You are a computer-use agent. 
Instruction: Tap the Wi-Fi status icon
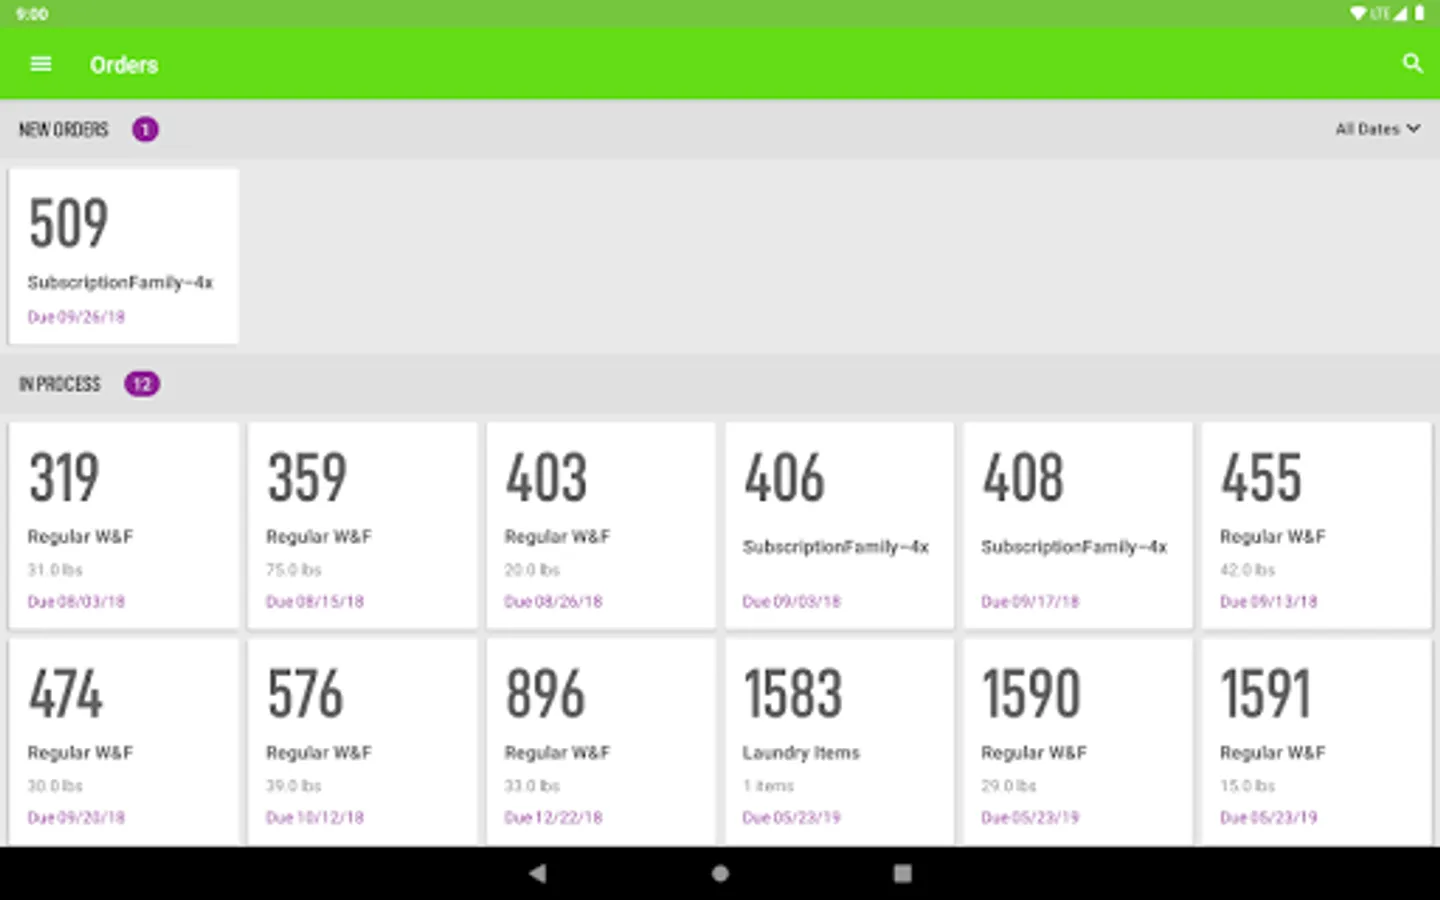pos(1357,14)
